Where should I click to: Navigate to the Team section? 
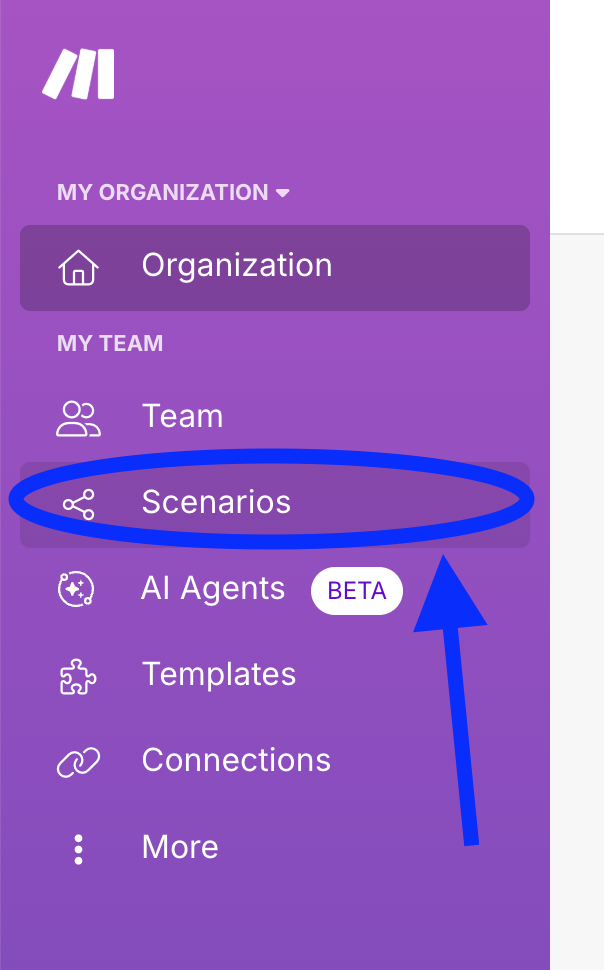coord(182,416)
